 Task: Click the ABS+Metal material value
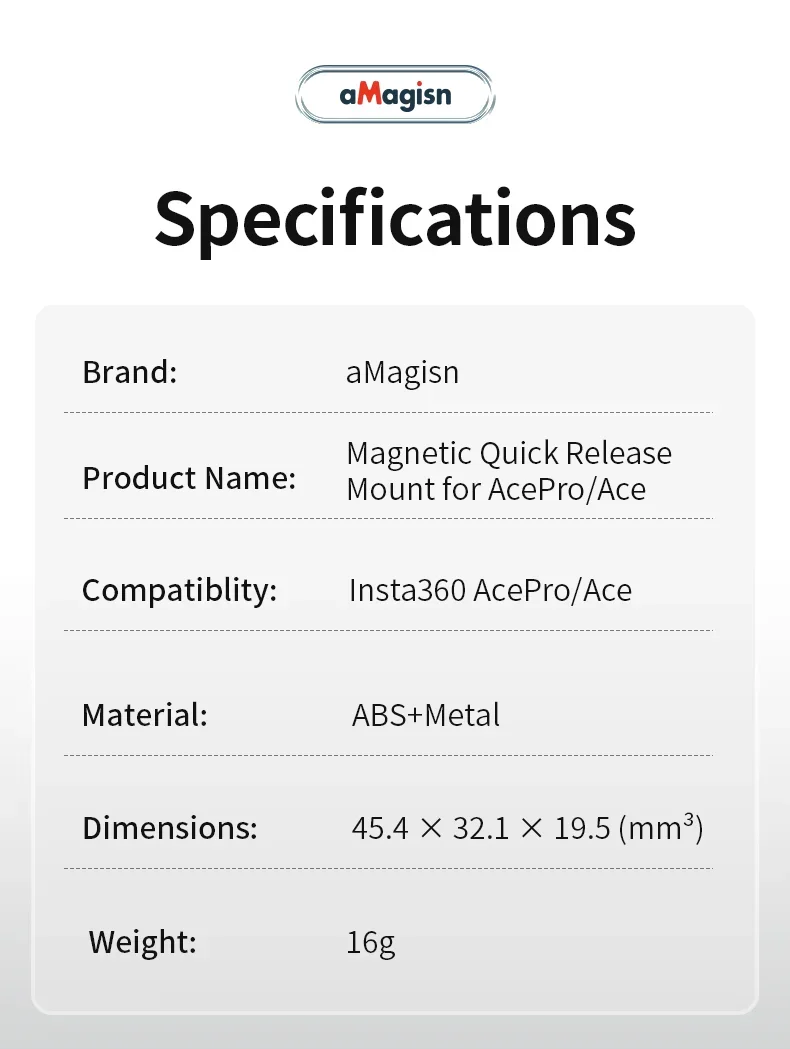(426, 715)
